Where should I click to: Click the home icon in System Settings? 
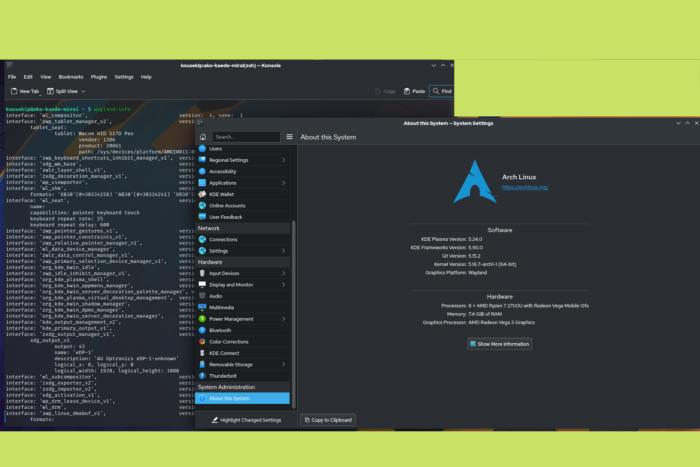(x=203, y=137)
